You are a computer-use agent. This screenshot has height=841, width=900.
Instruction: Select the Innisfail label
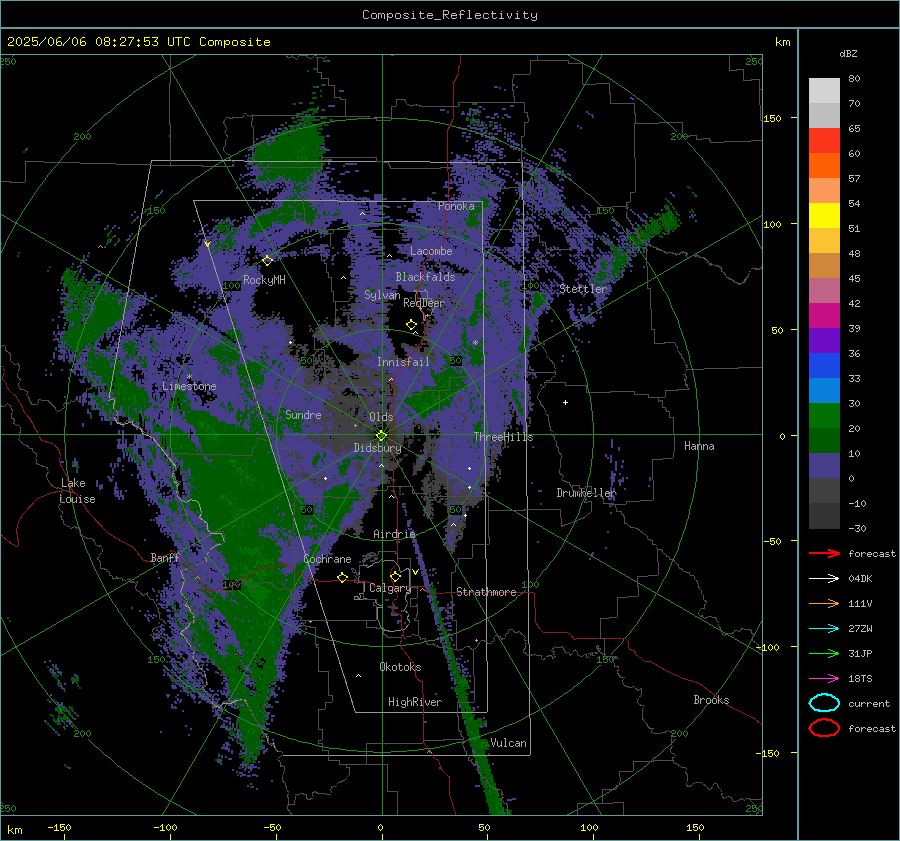coord(403,362)
